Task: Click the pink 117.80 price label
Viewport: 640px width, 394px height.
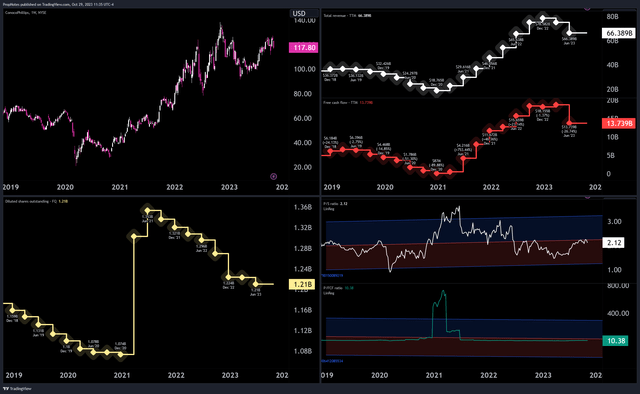Action: 304,48
